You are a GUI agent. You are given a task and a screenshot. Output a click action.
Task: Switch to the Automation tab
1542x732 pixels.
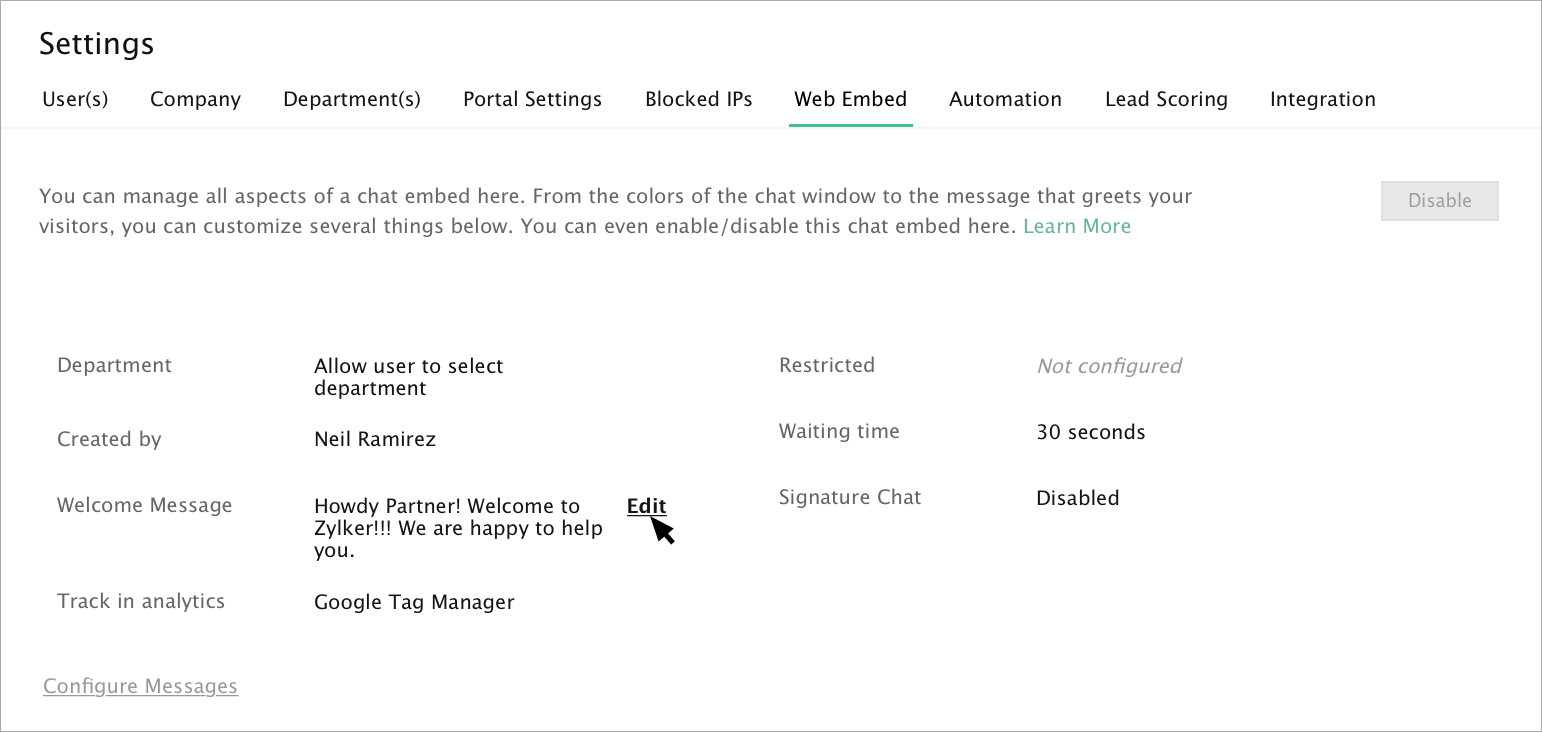pyautogui.click(x=1005, y=99)
